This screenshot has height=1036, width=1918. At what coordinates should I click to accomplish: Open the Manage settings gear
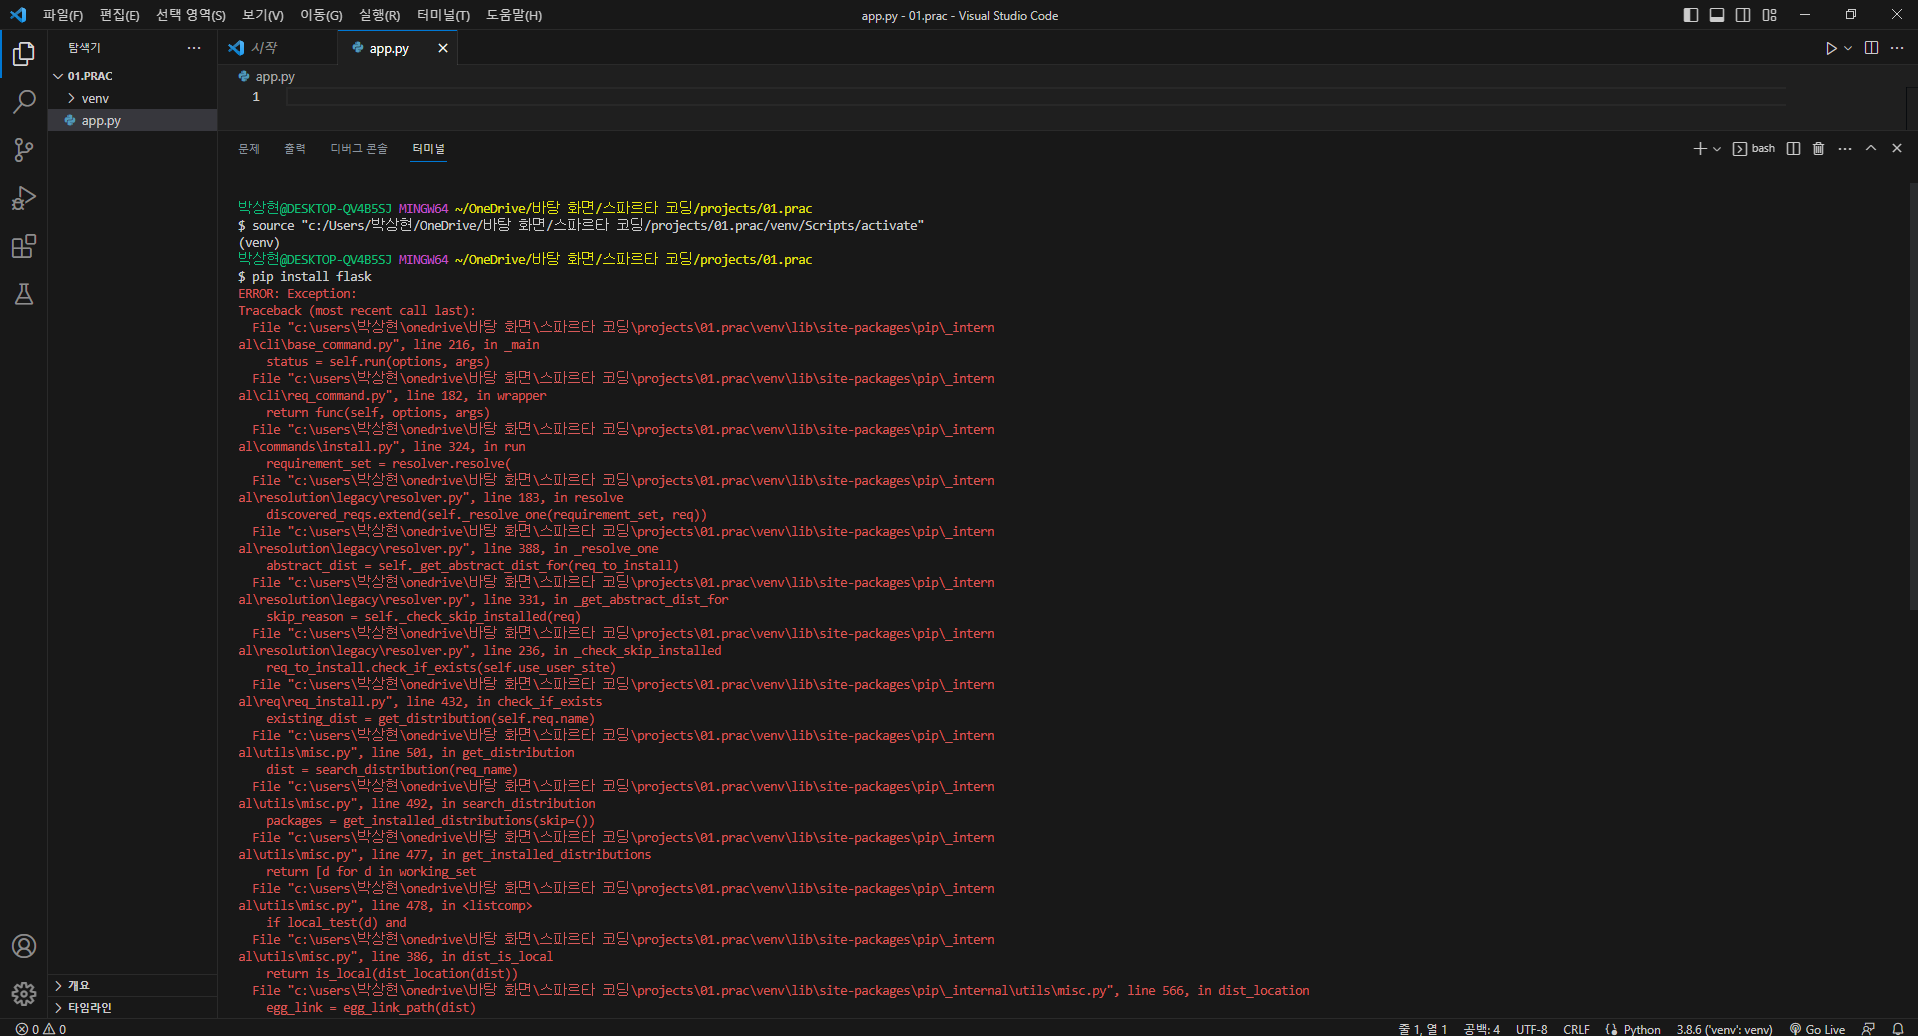[24, 994]
